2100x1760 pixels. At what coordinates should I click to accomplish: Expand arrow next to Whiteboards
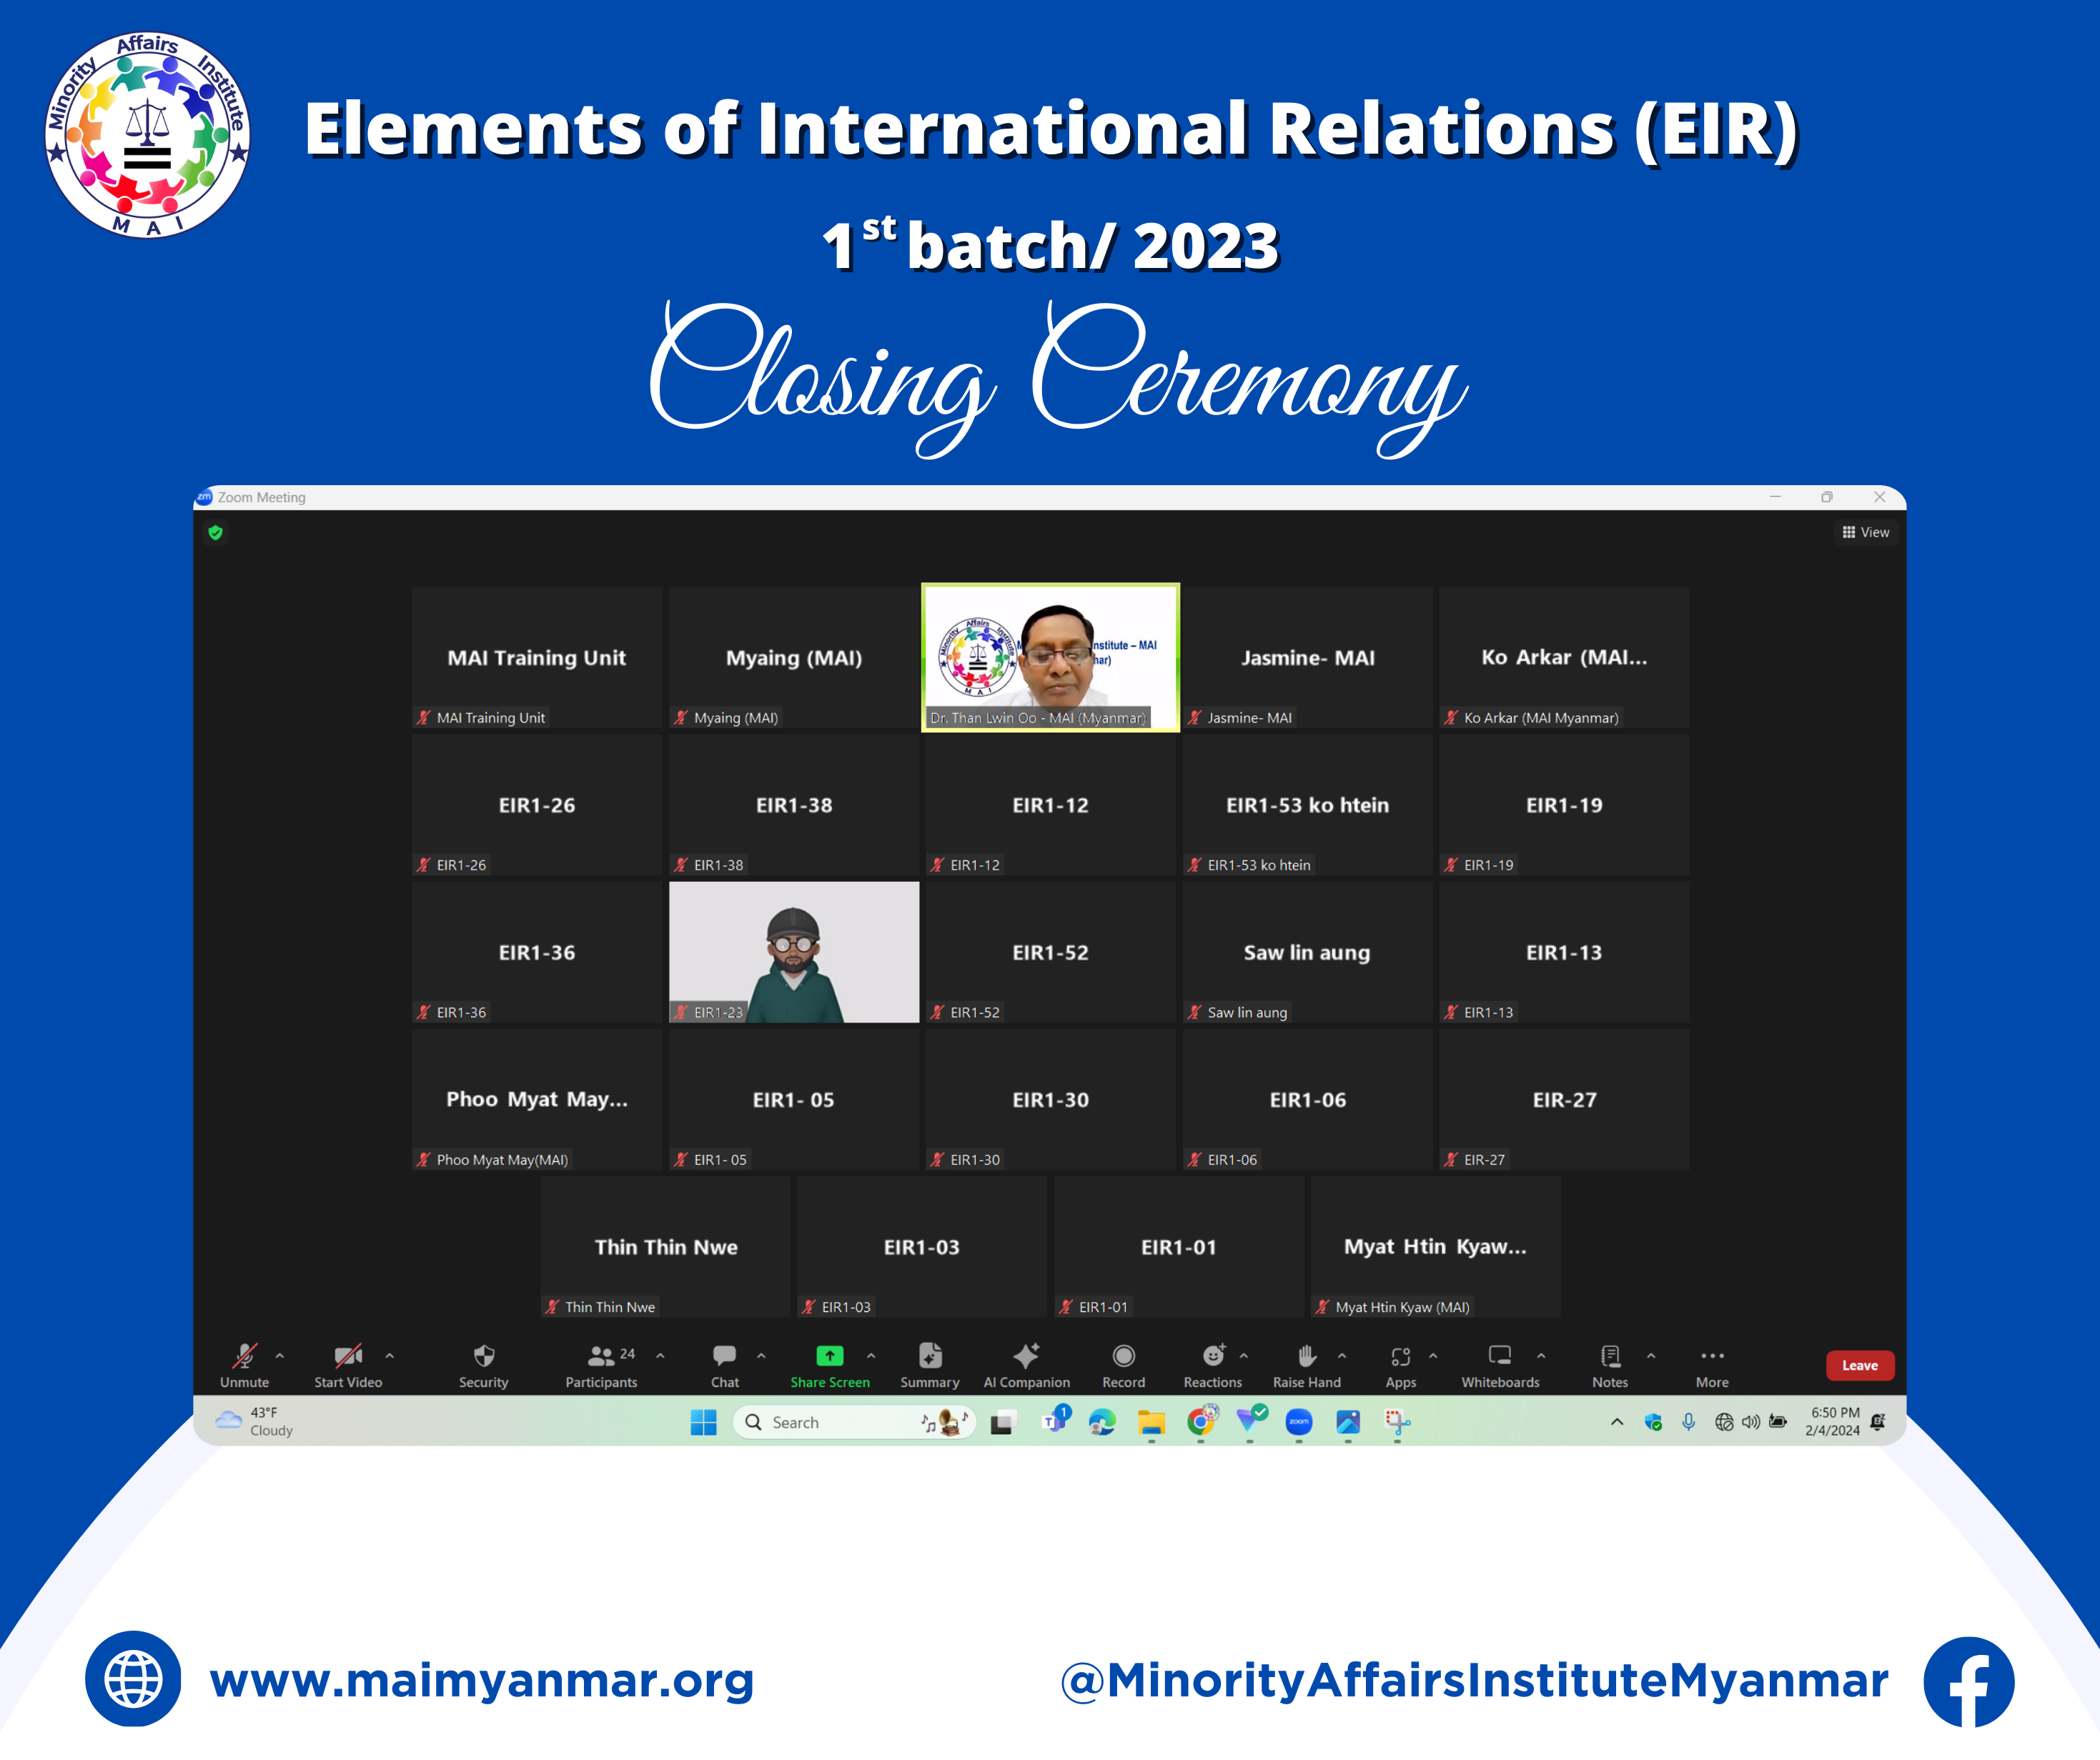(1541, 1356)
